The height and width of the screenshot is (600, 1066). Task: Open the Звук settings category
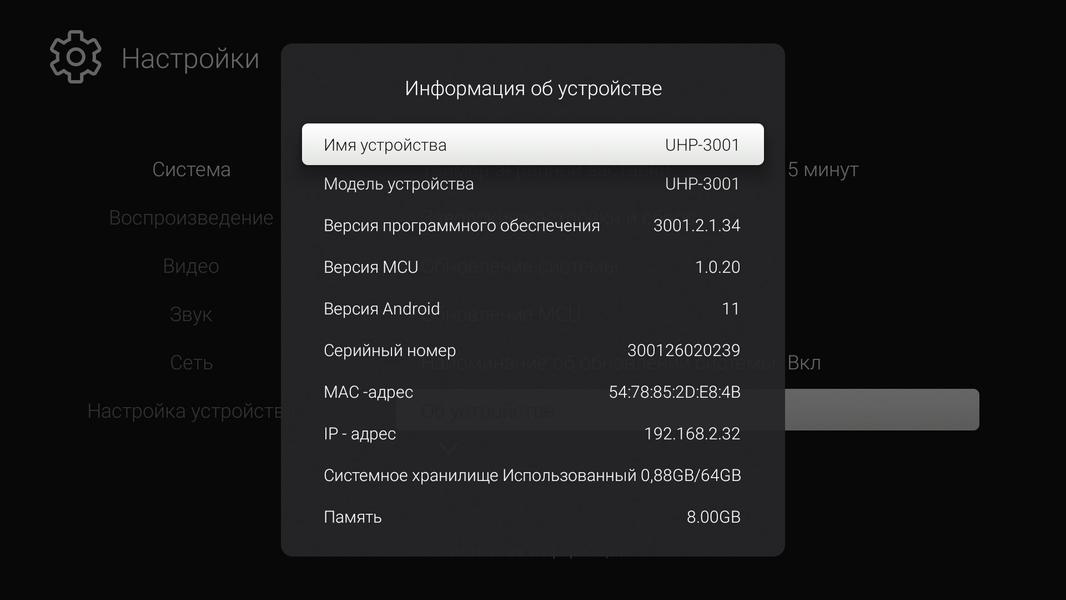[191, 315]
